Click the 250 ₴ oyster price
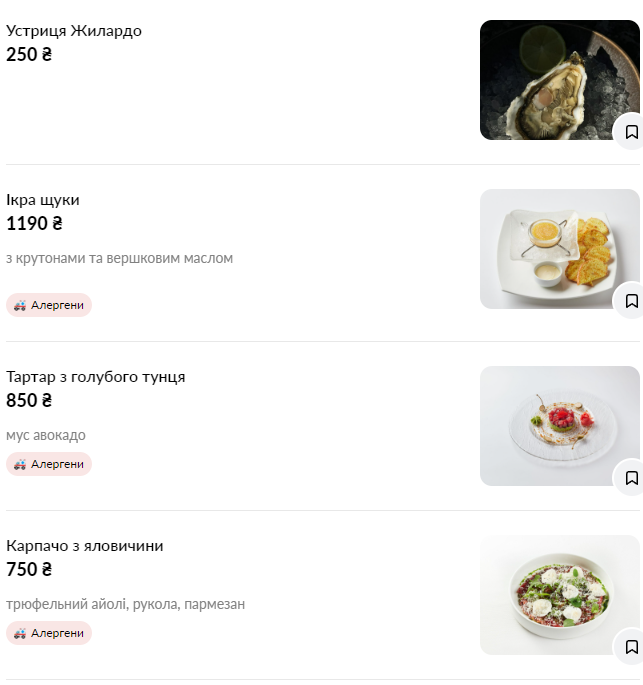The height and width of the screenshot is (685, 643). [29, 55]
